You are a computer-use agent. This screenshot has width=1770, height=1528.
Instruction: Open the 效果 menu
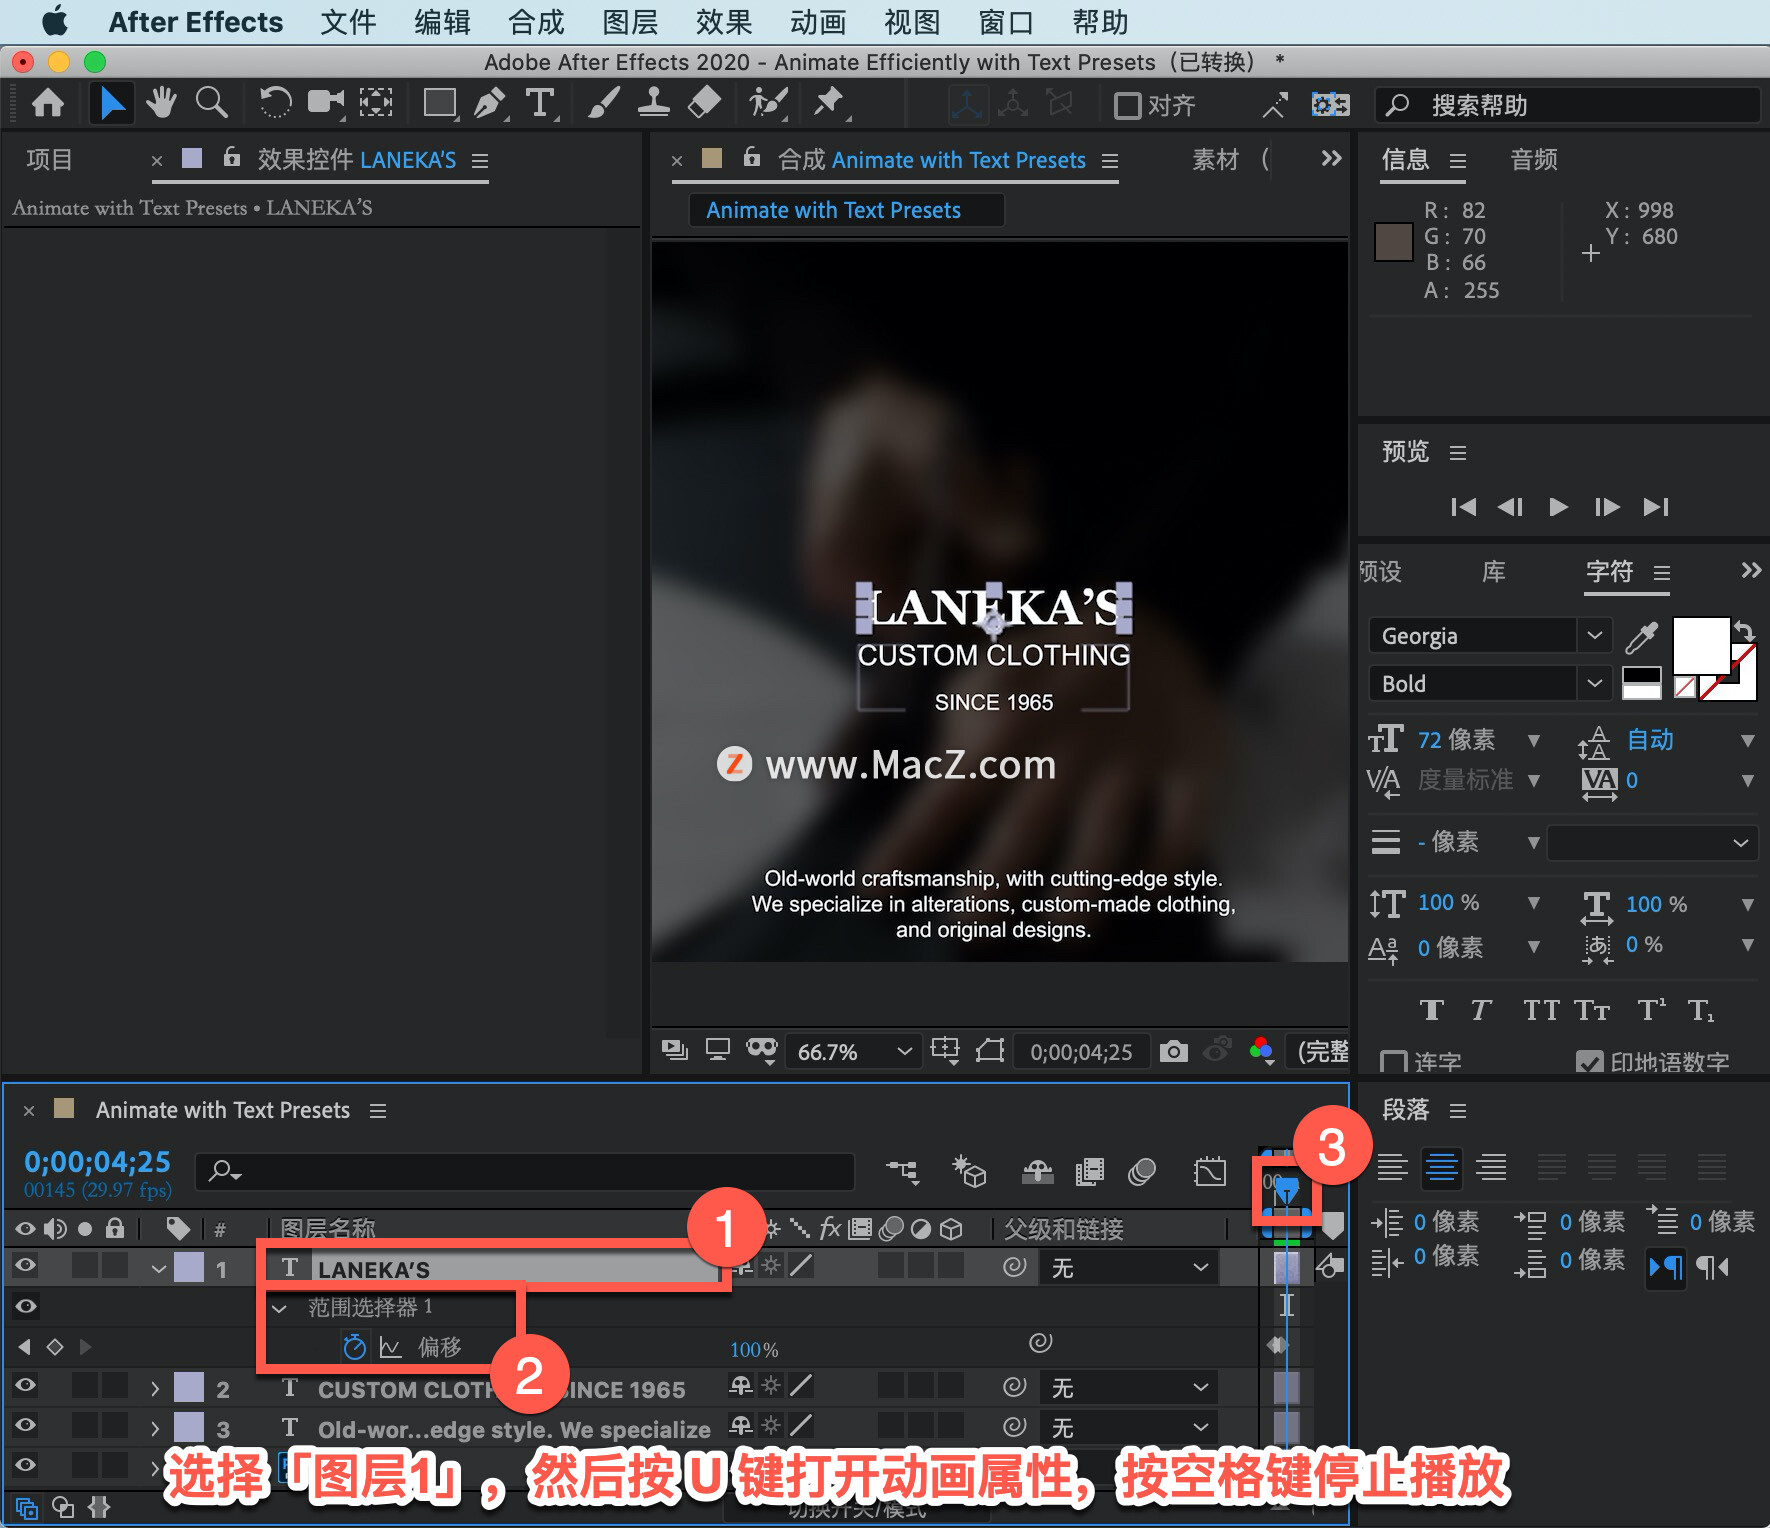click(724, 22)
